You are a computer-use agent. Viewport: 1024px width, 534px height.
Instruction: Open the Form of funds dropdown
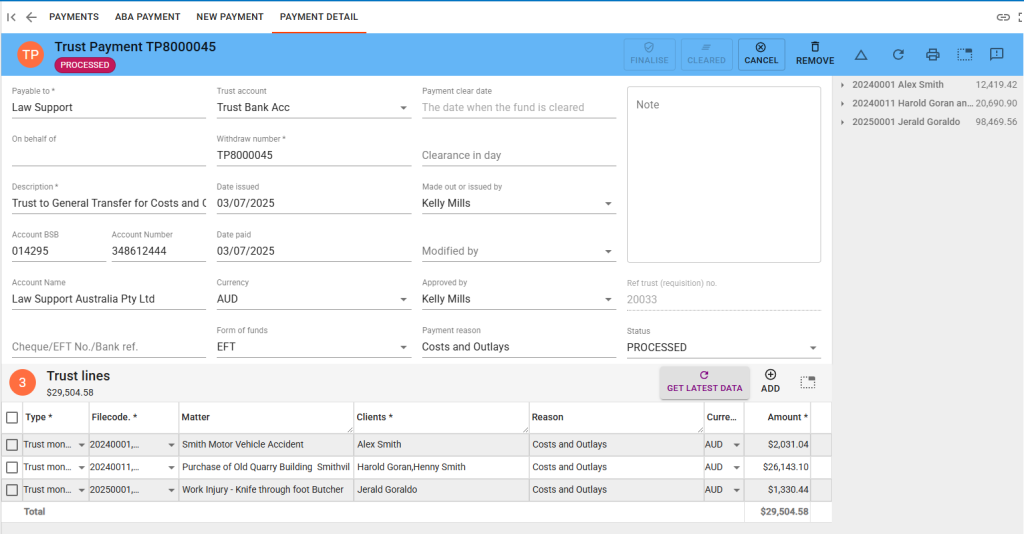pyautogui.click(x=403, y=348)
